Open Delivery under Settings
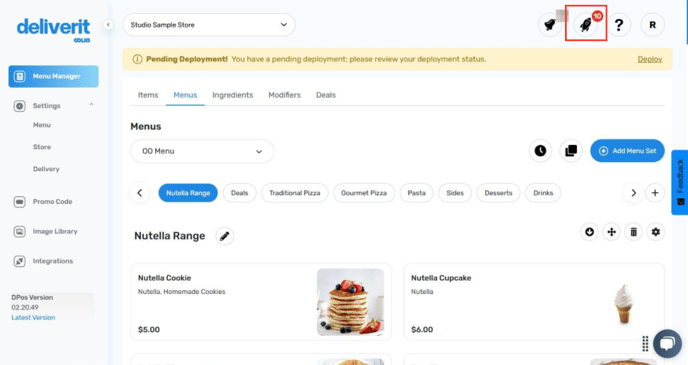 pyautogui.click(x=46, y=169)
